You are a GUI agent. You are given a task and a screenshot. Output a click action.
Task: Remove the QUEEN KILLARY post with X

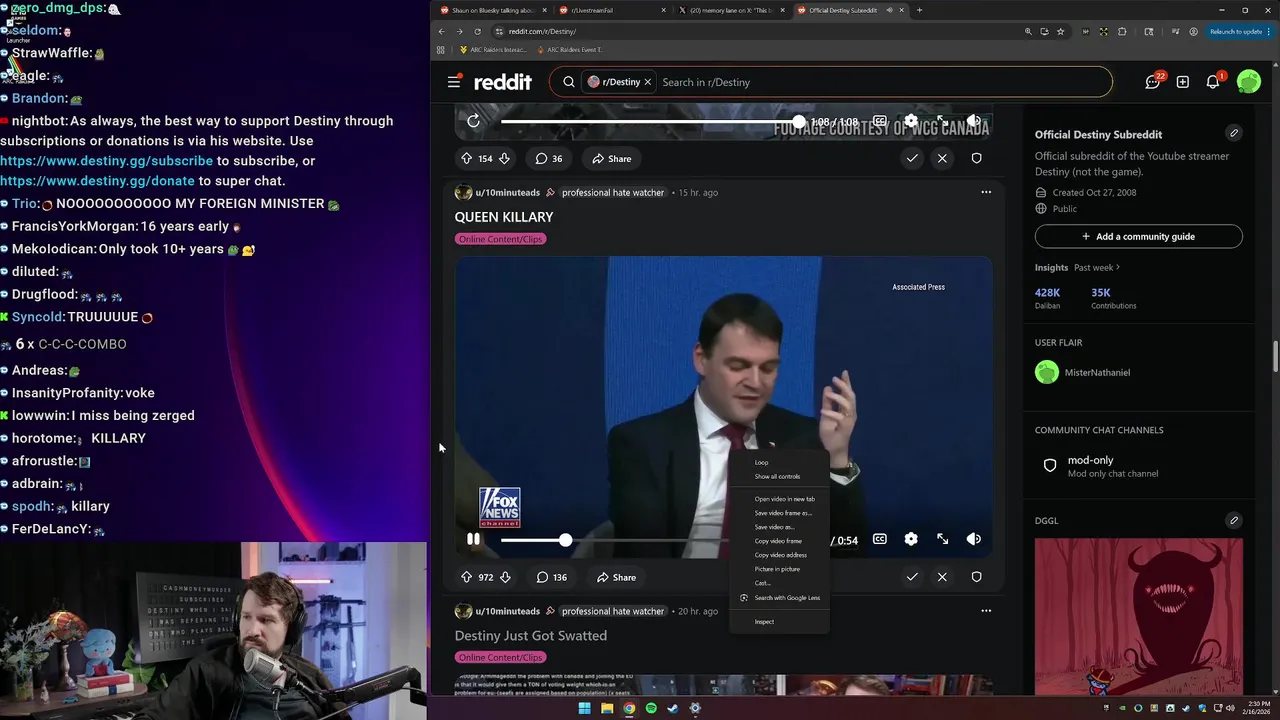tap(942, 577)
